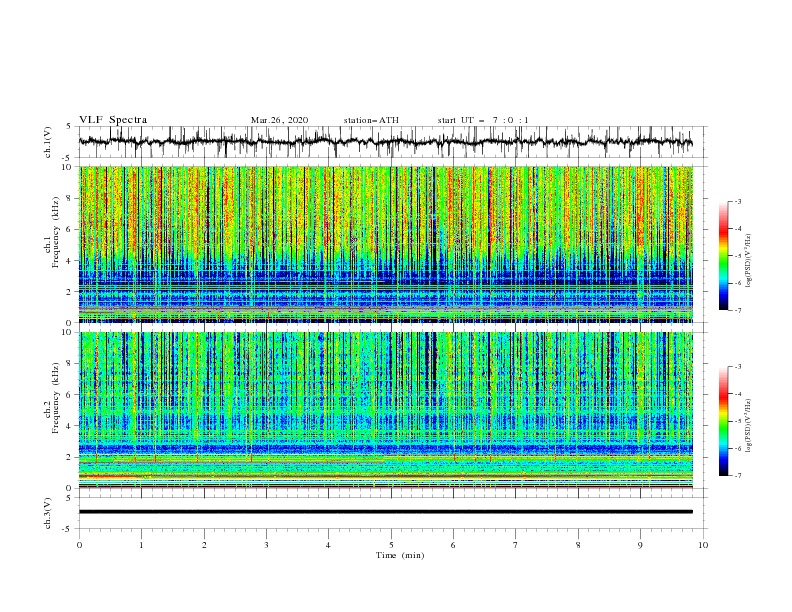Click the time axis tick label "2"
The height and width of the screenshot is (612, 792).
click(204, 545)
